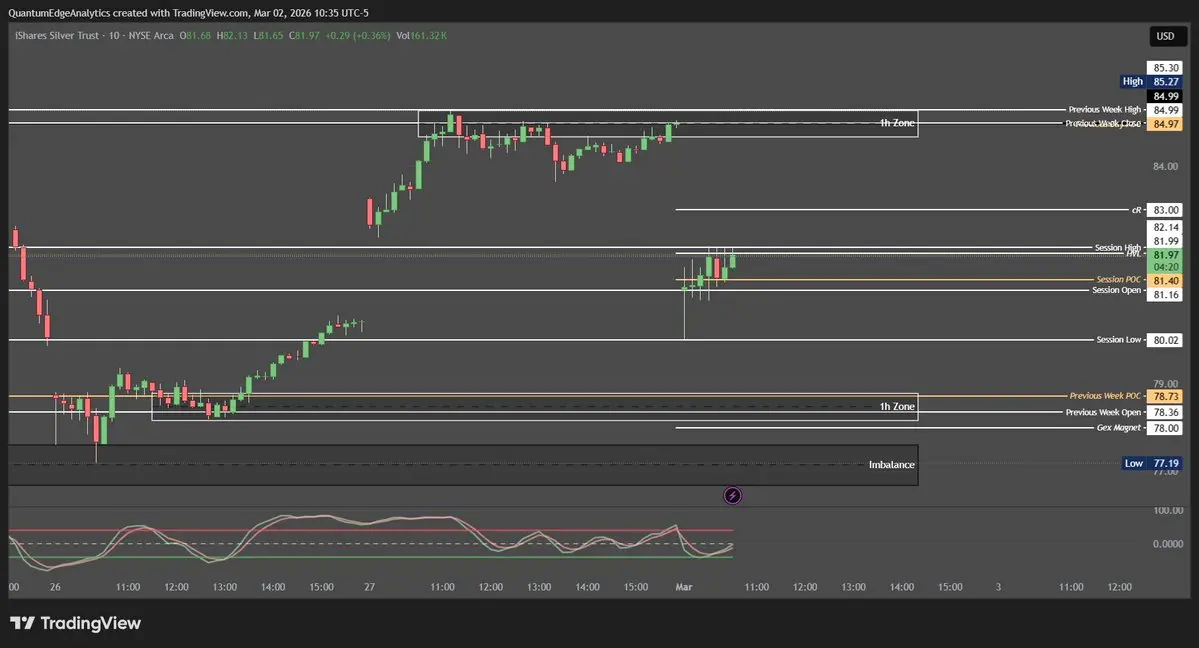Viewport: 1199px width, 648px height.
Task: Click the Imbalance zone label
Action: pyautogui.click(x=892, y=464)
